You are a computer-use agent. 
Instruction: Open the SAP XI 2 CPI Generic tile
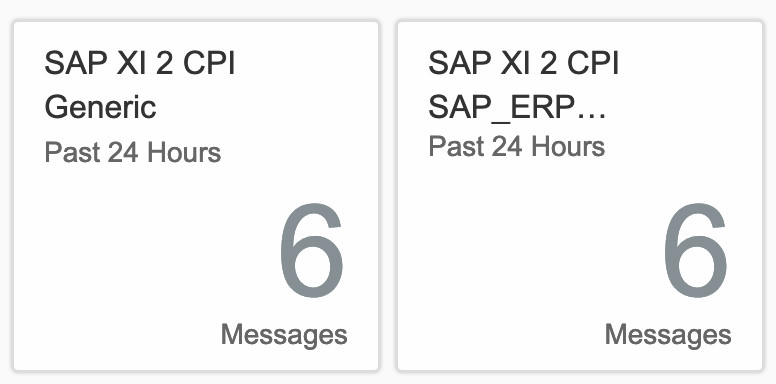coord(196,195)
